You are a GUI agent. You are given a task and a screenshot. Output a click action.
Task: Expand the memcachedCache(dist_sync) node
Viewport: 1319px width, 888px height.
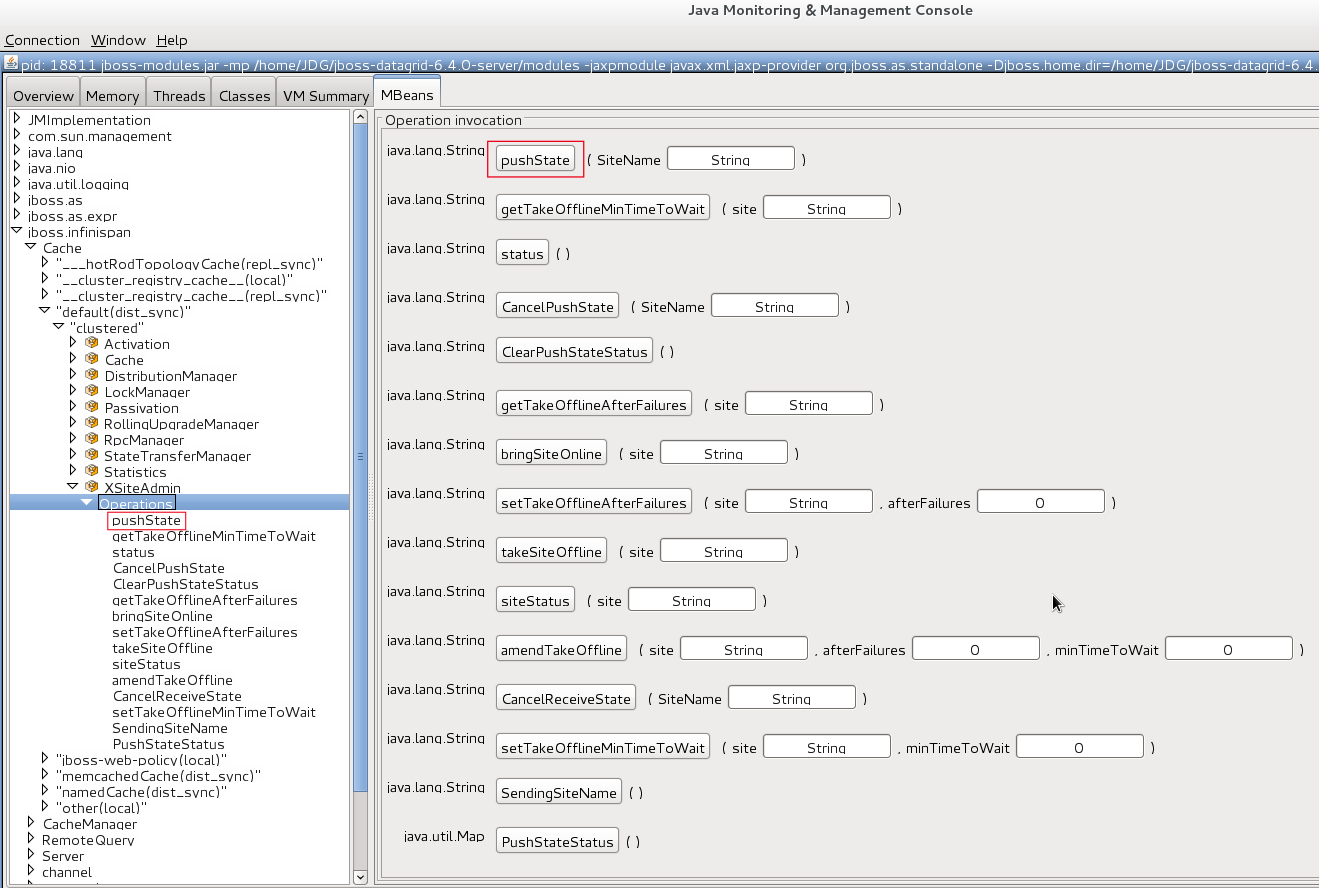(x=45, y=775)
